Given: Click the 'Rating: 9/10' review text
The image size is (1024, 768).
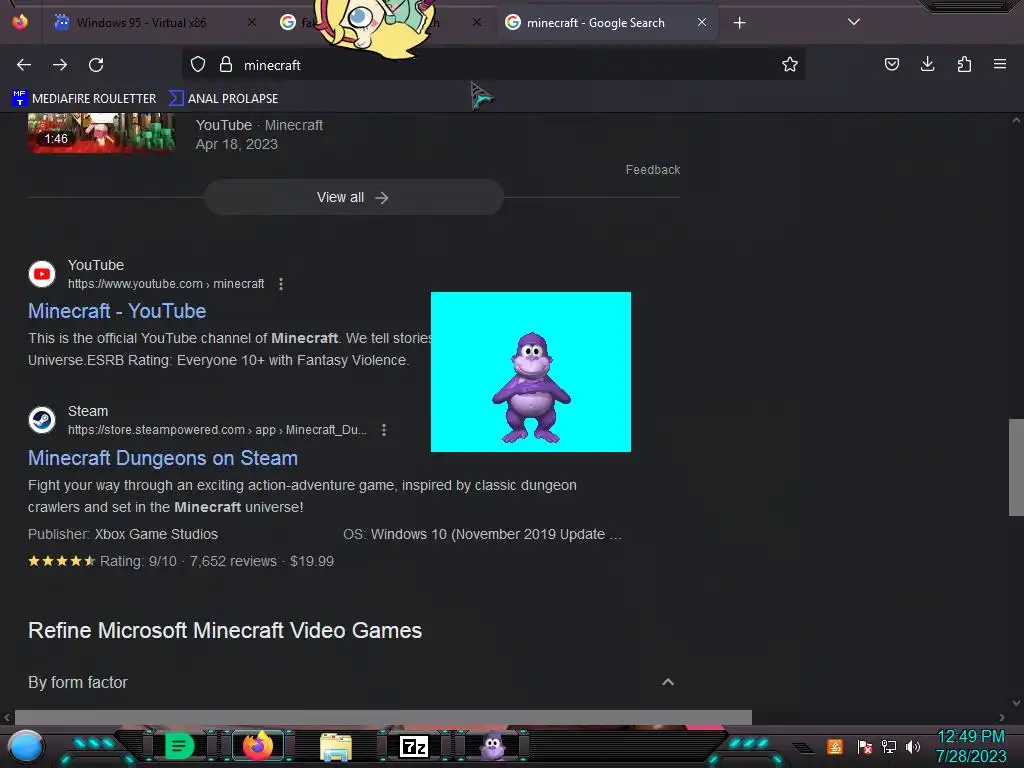Looking at the screenshot, I should coord(138,561).
